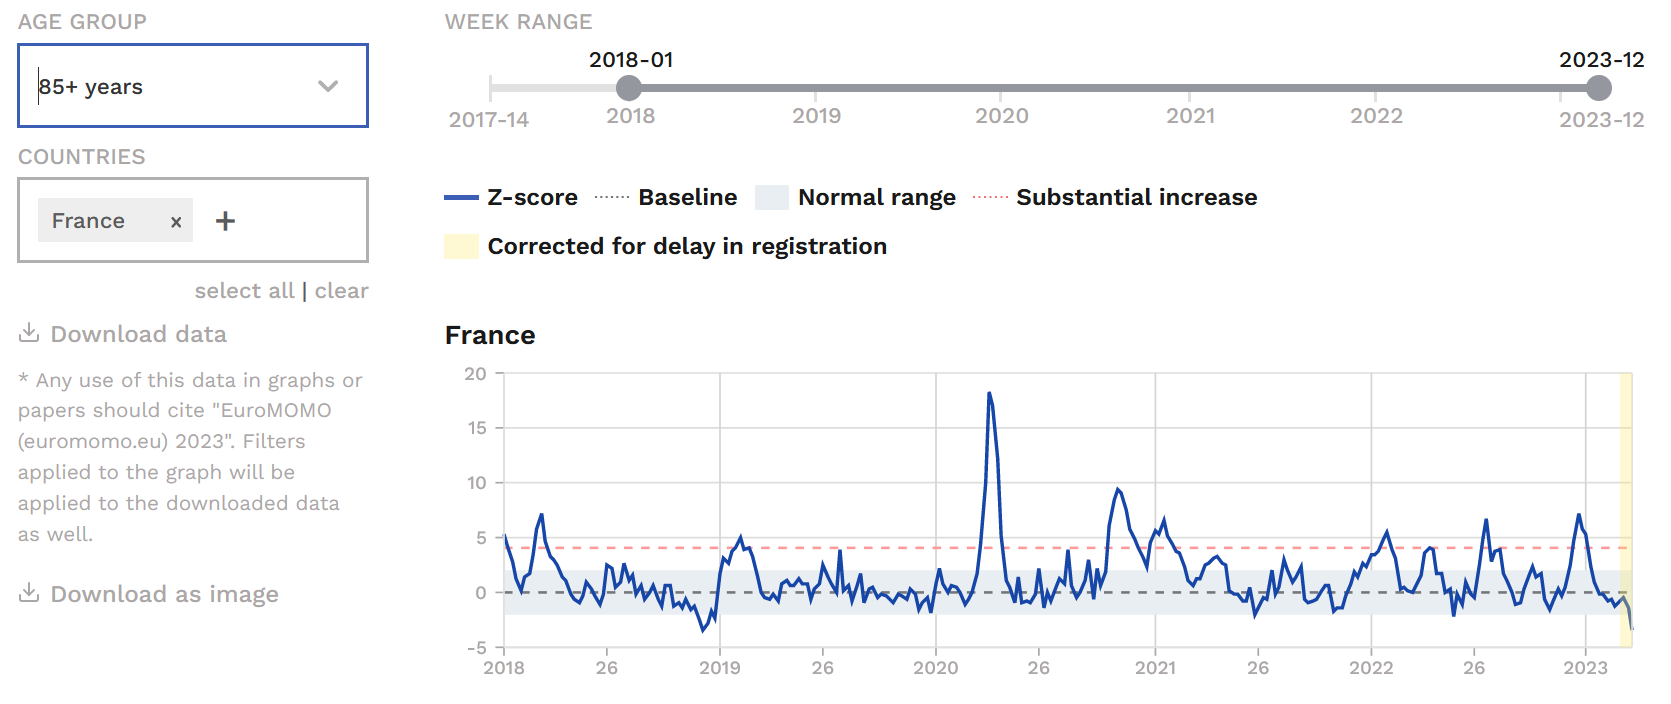The image size is (1671, 704).
Task: Click the Download data link
Action: coord(138,334)
